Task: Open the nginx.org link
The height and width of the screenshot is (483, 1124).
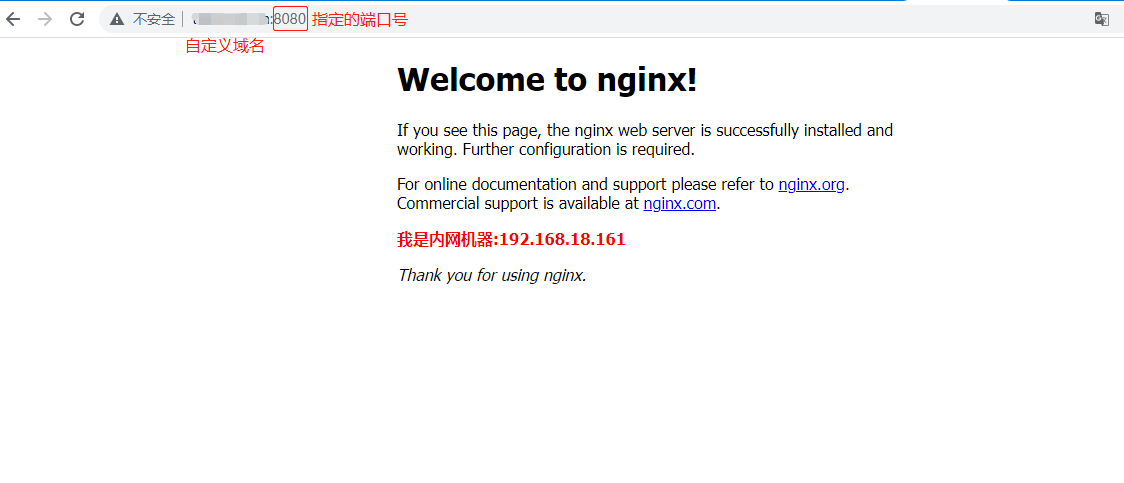Action: pyautogui.click(x=811, y=184)
